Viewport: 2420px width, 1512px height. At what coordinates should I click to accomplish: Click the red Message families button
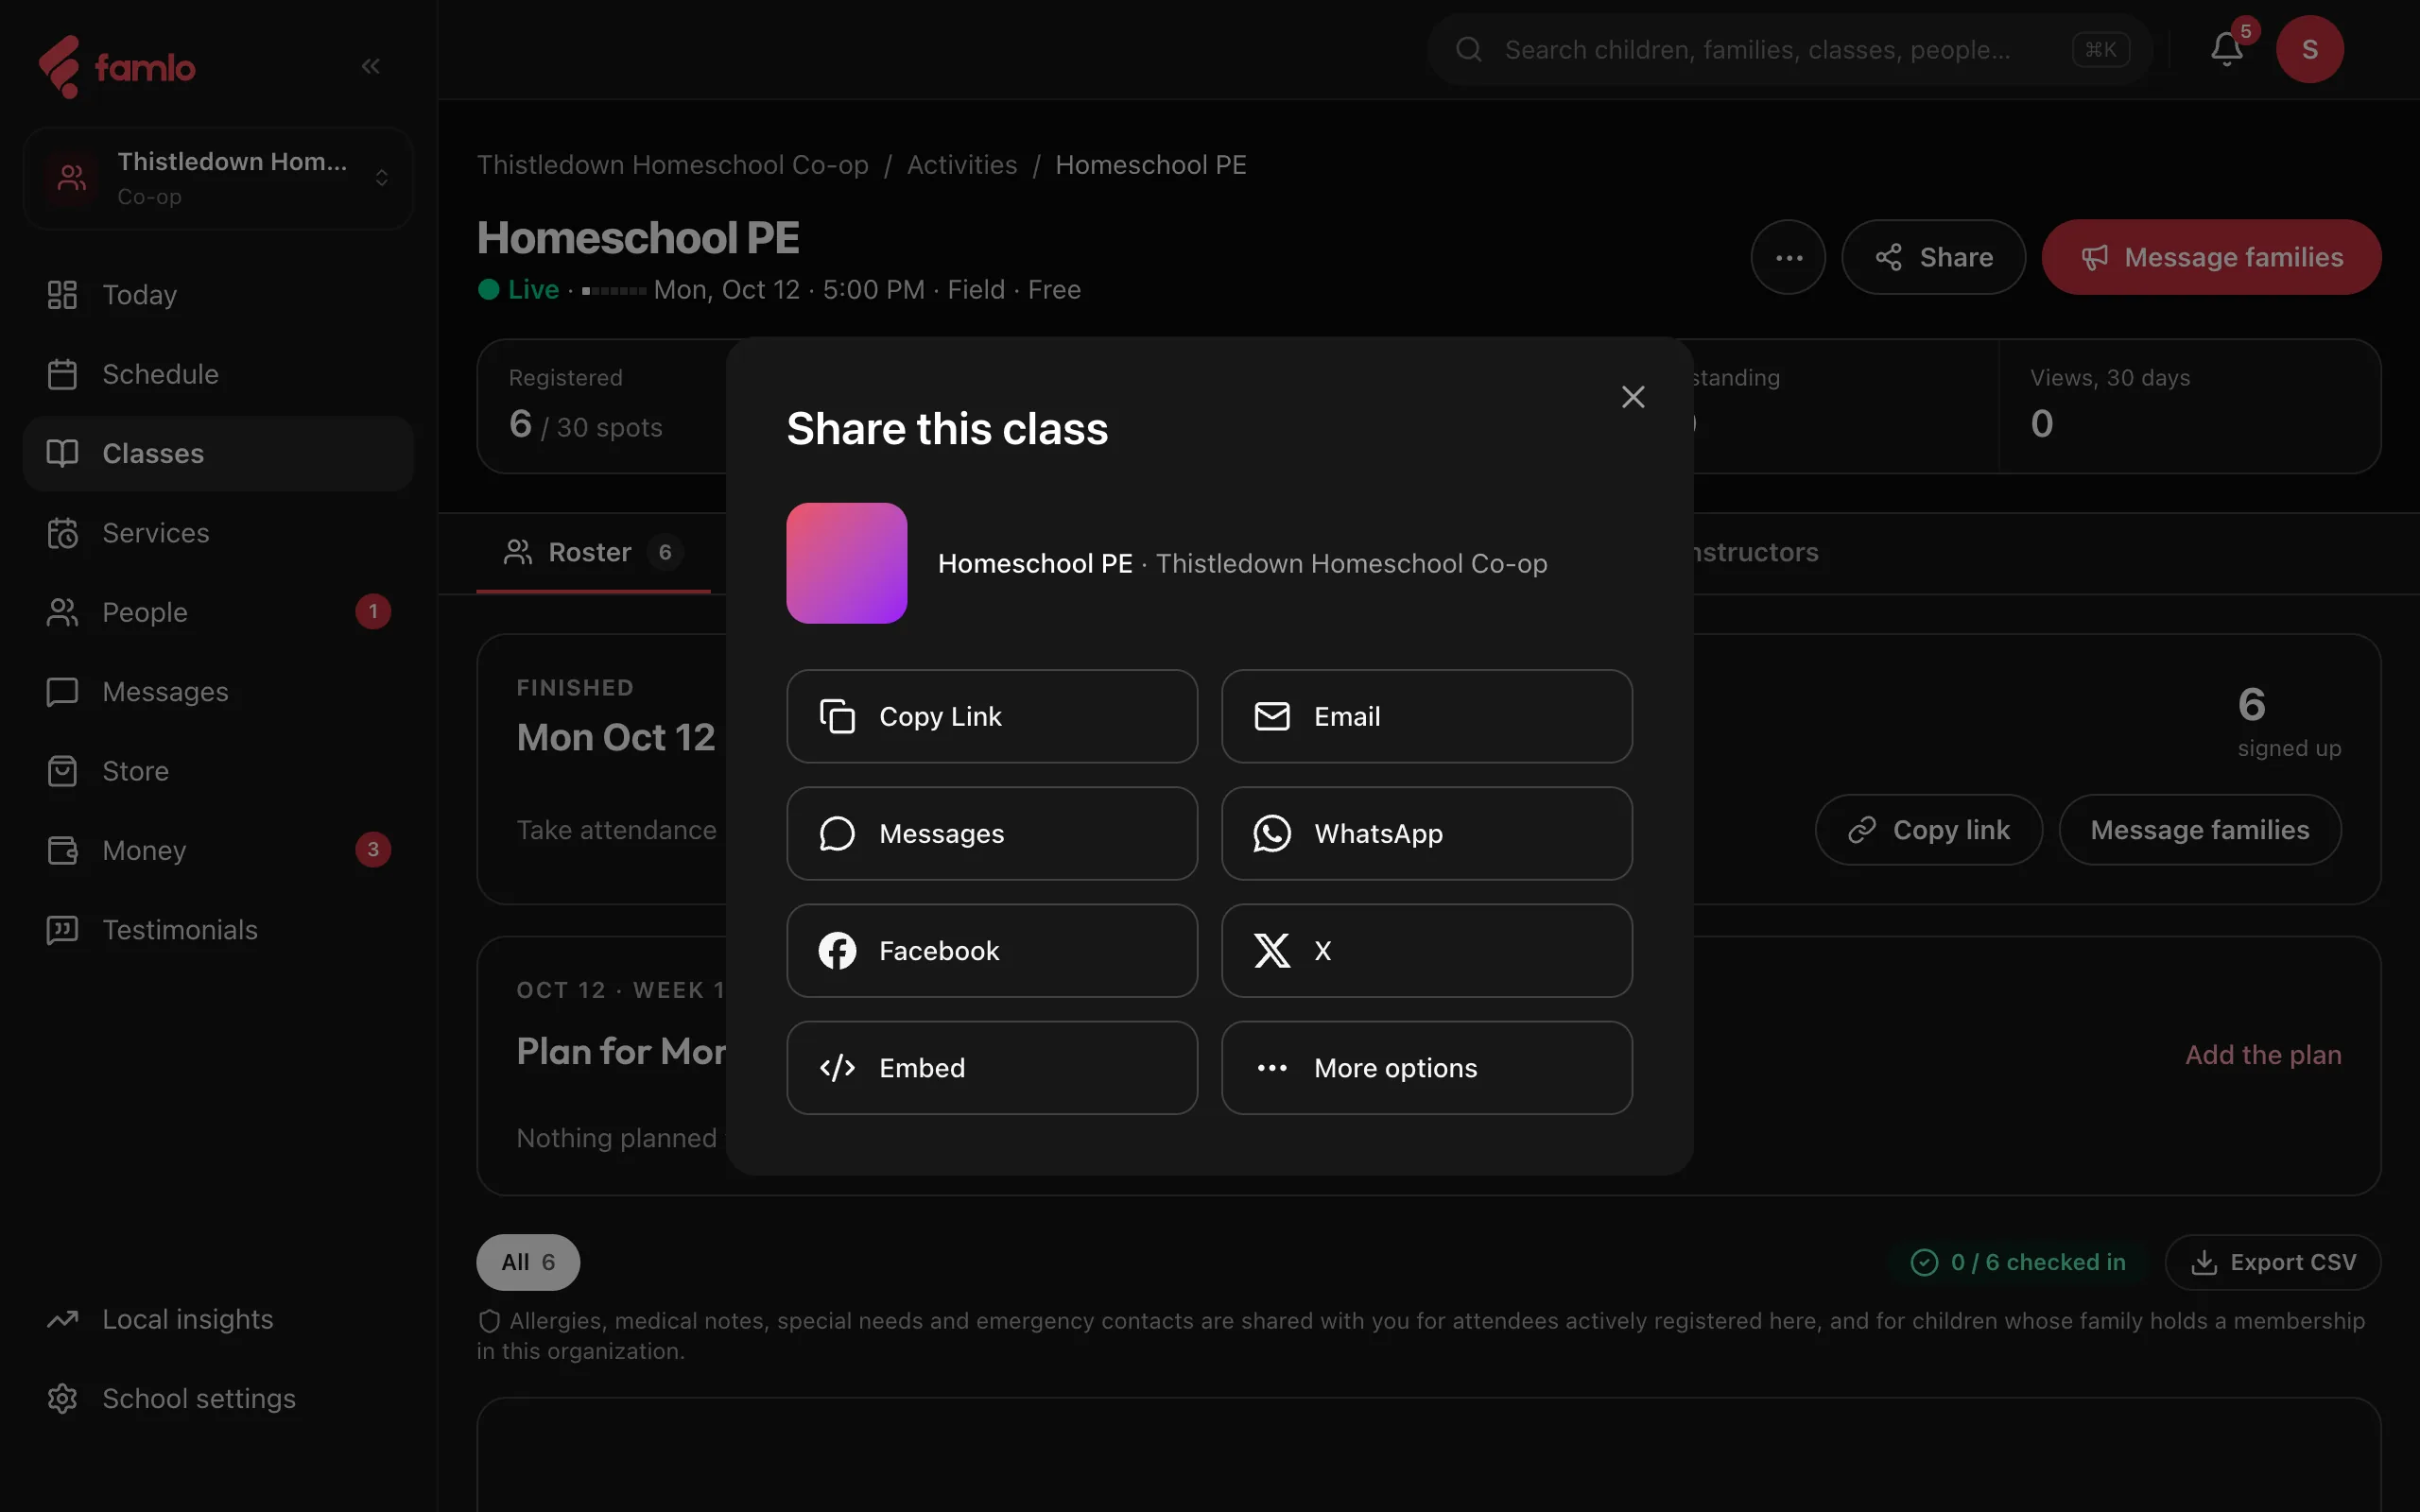[2211, 257]
